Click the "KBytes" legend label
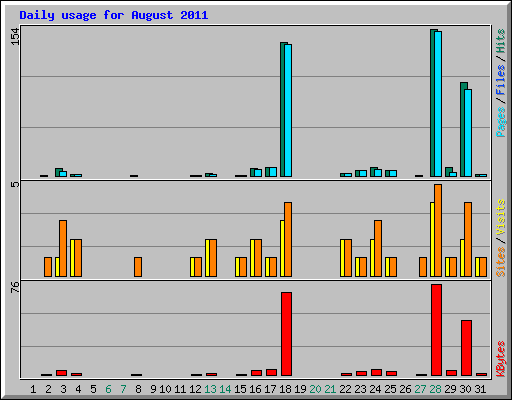Viewport: 512px width, 400px height. coord(501,359)
